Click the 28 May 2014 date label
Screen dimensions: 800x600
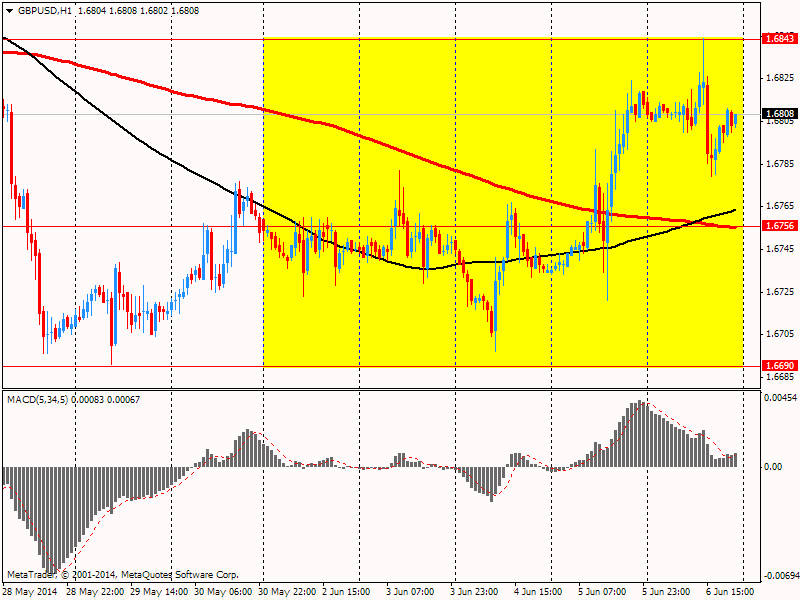(x=30, y=592)
